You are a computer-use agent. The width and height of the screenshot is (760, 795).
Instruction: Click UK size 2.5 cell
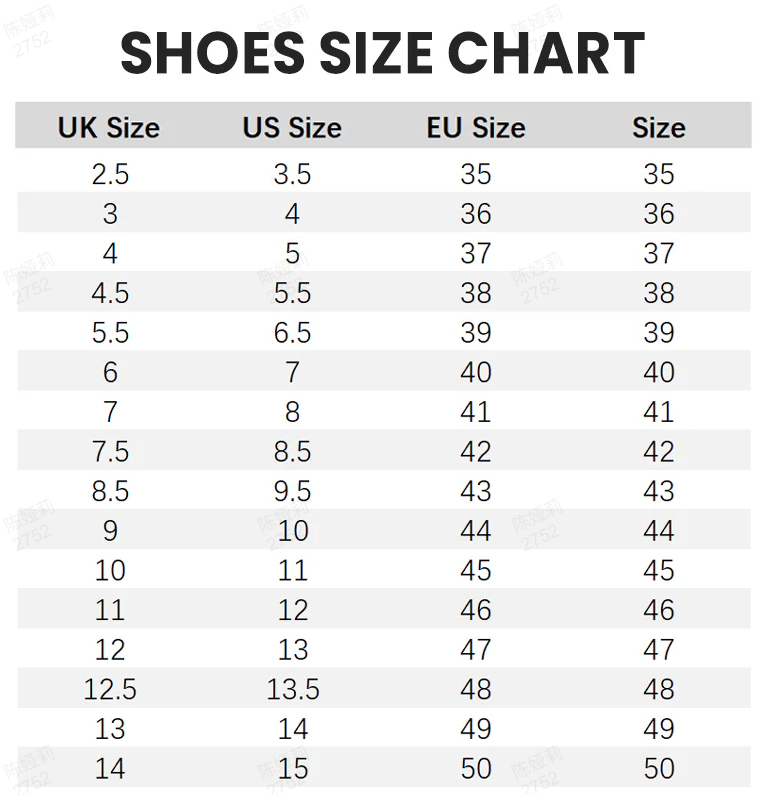point(110,174)
